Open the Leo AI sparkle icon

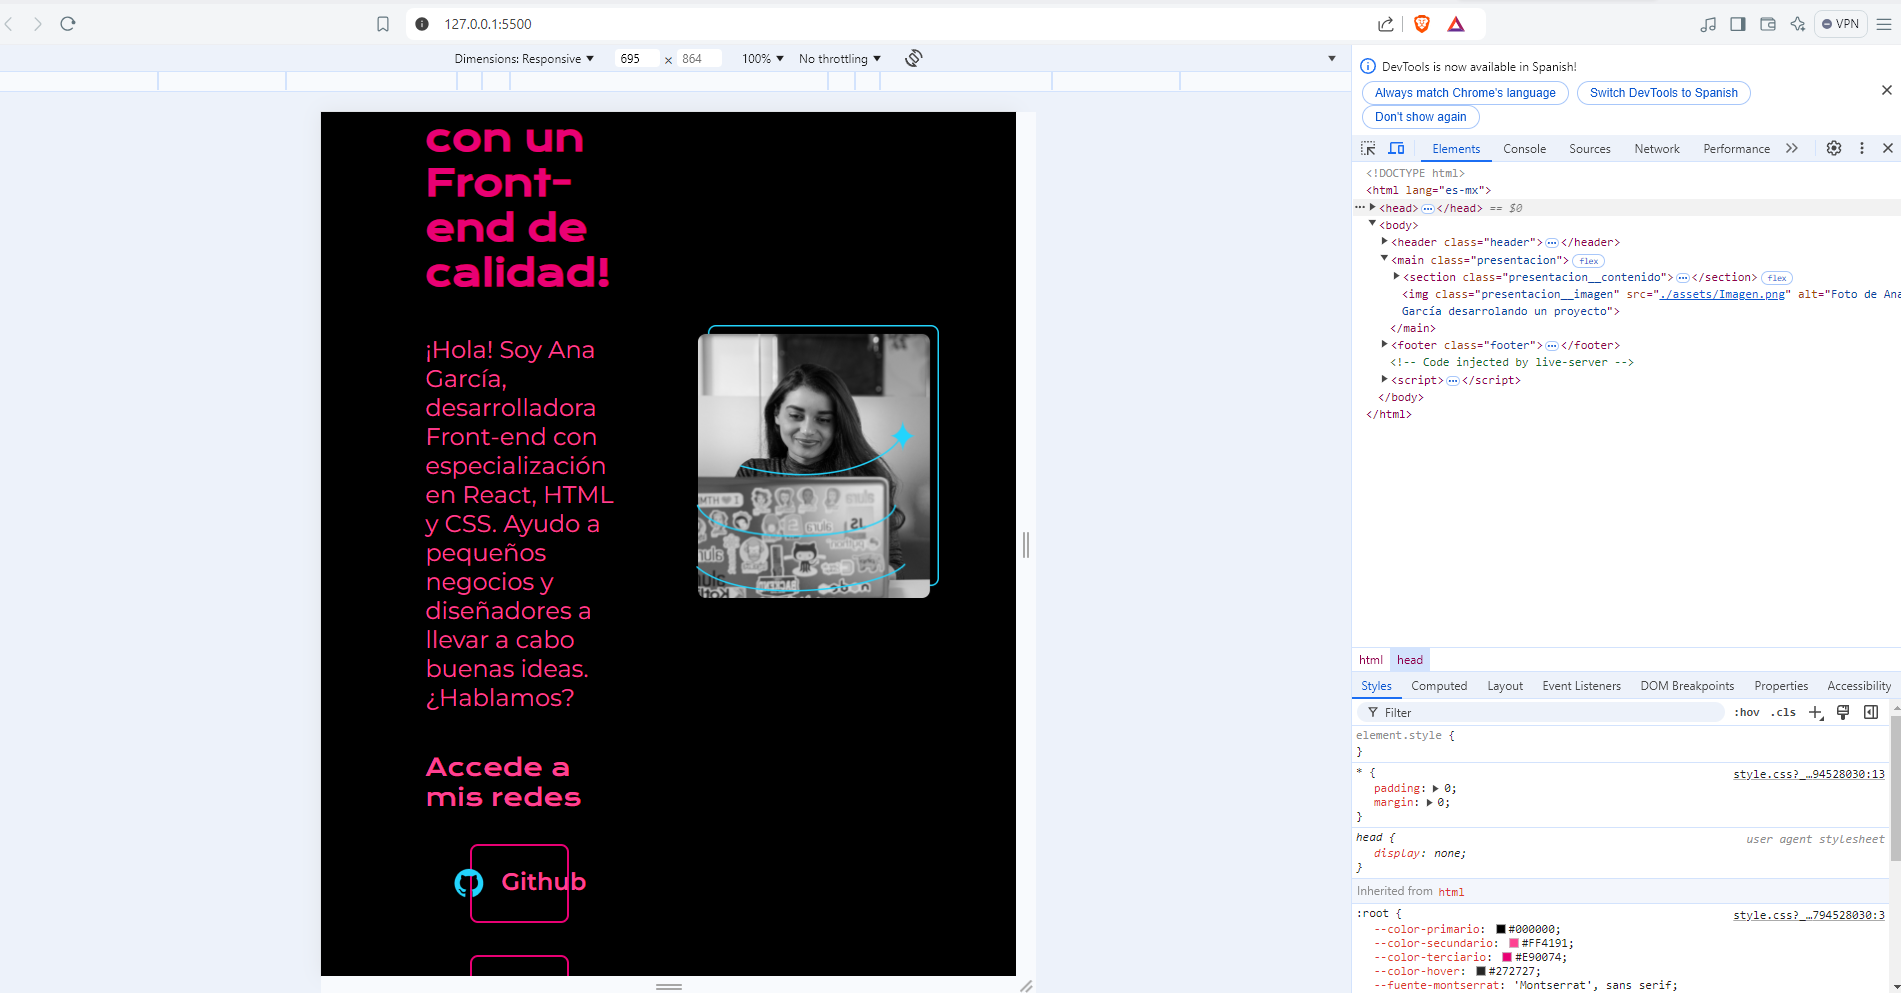pos(1798,24)
